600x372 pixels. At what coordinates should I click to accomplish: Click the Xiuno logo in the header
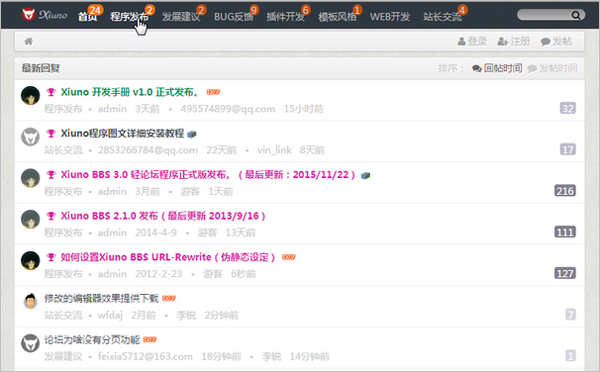coord(44,15)
